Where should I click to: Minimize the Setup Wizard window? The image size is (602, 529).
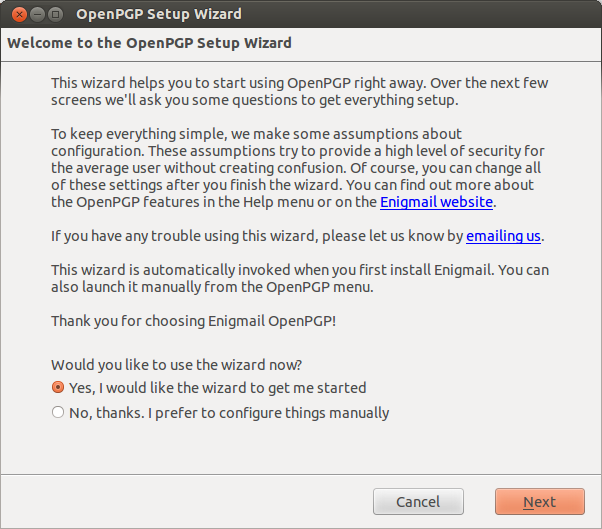point(37,15)
